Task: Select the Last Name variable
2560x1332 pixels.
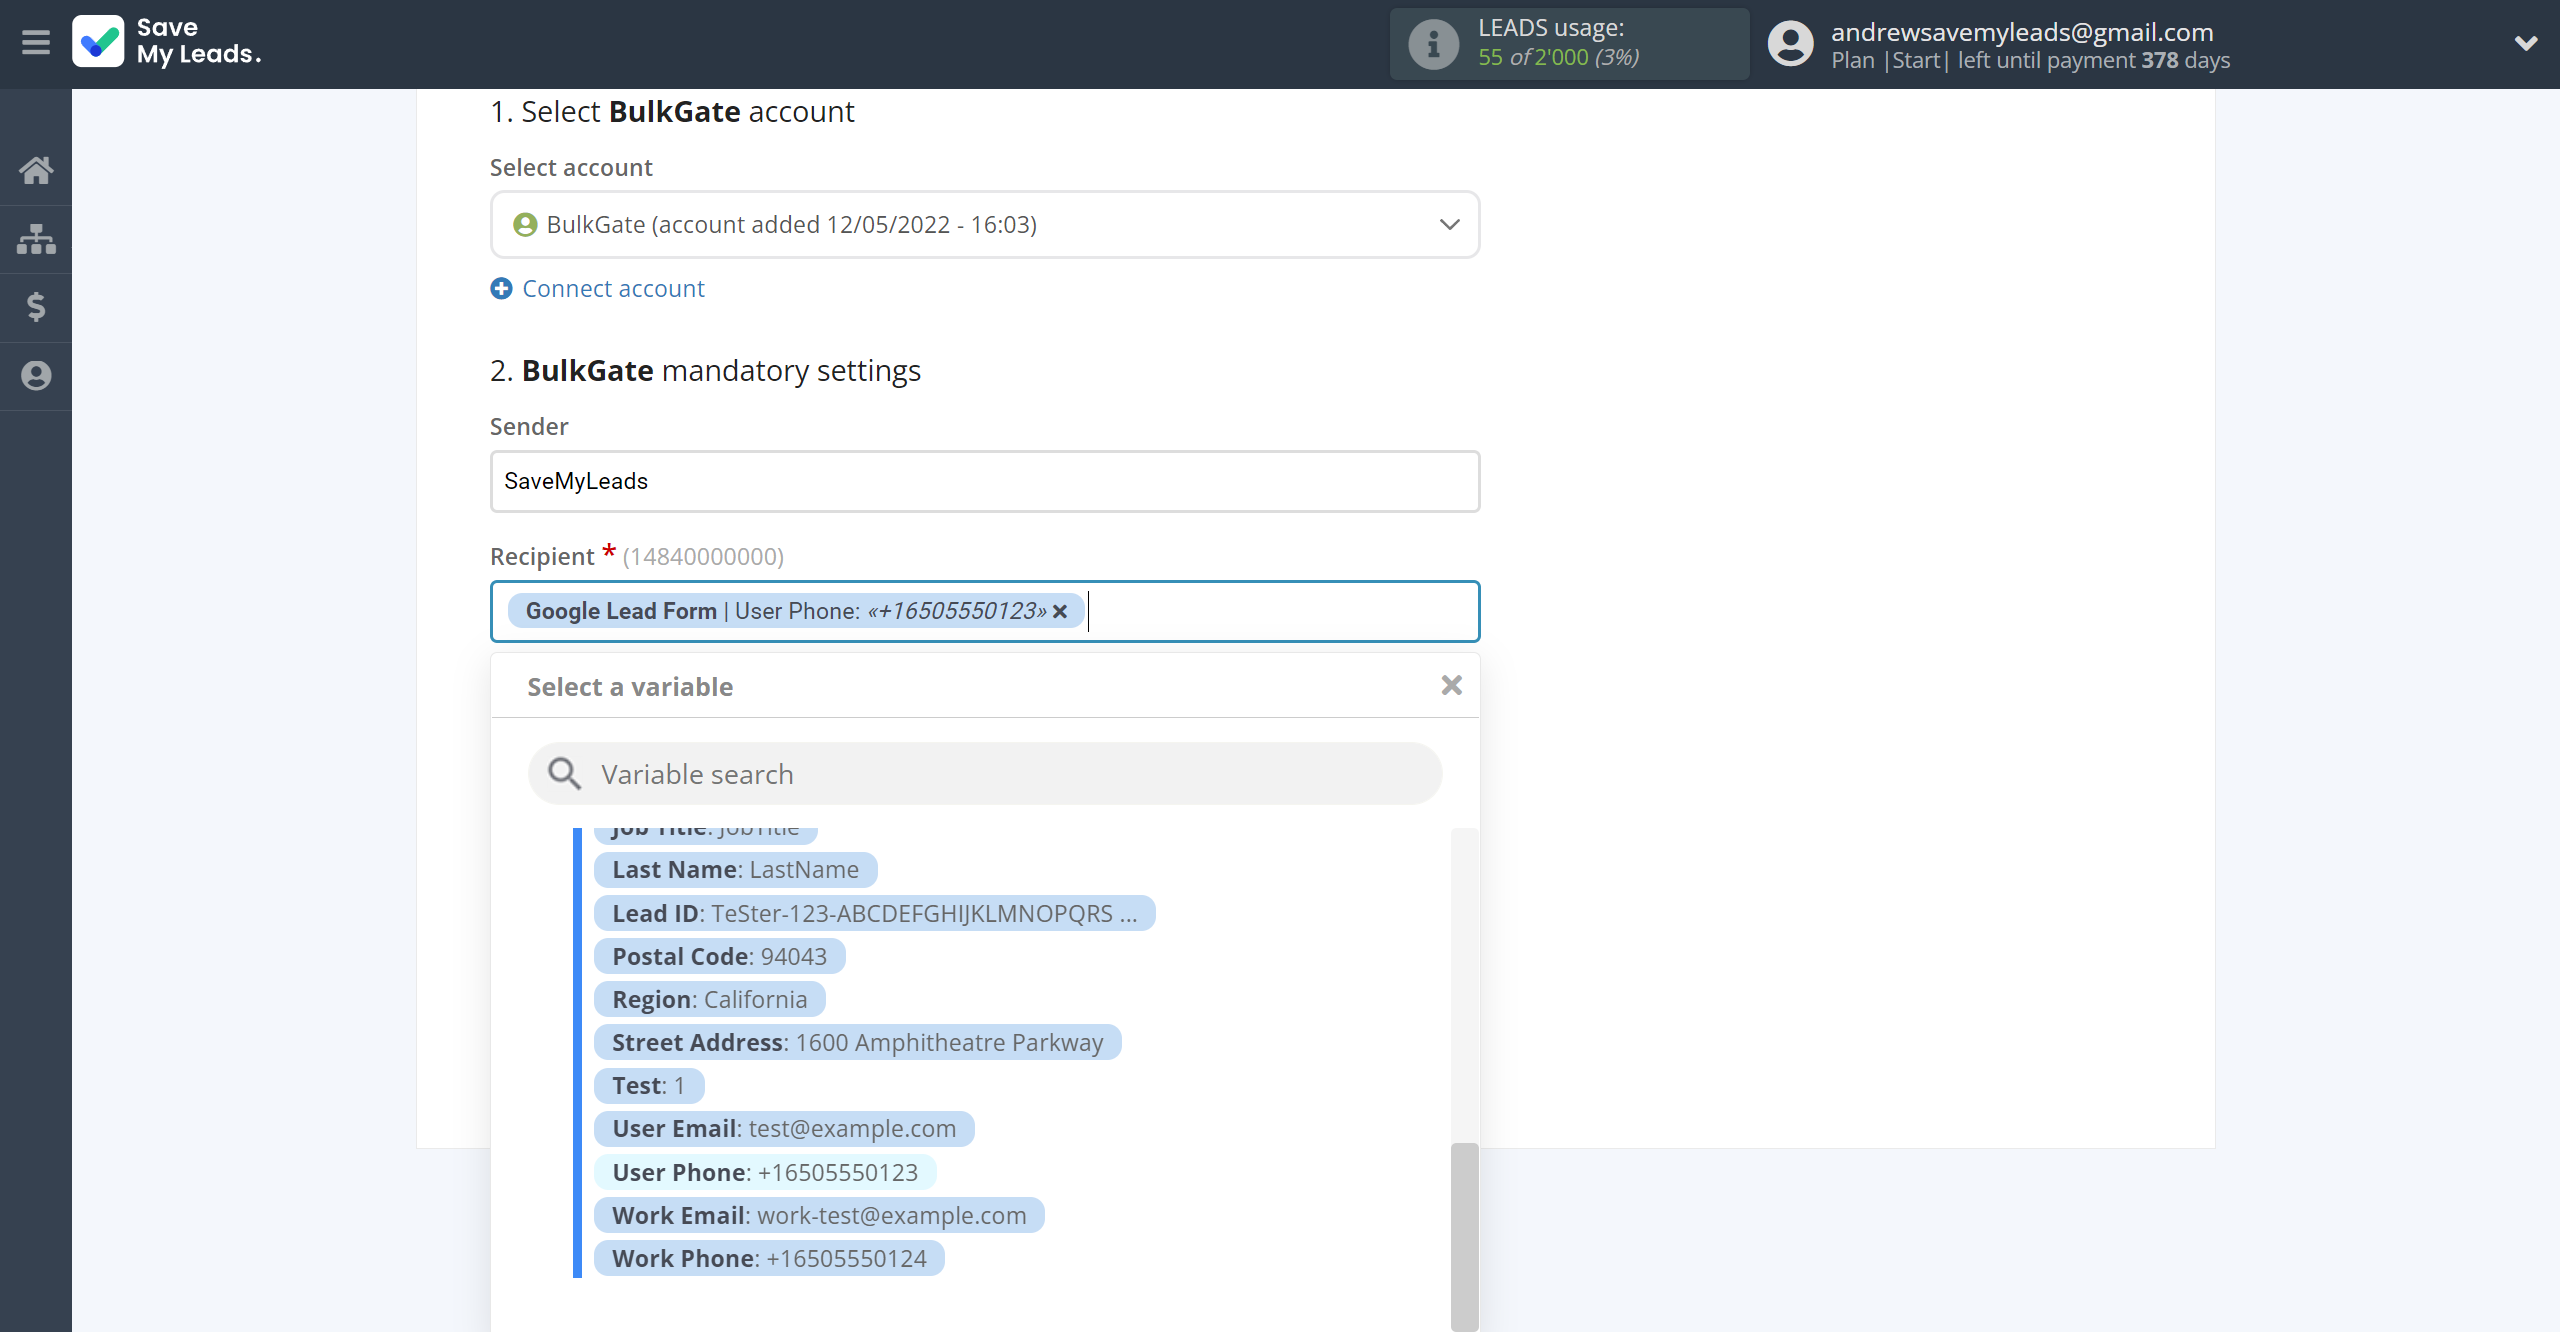Action: click(736, 870)
